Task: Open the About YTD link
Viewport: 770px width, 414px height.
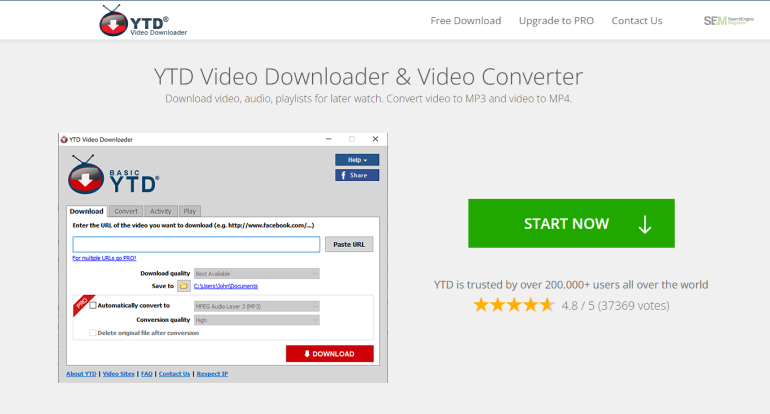Action: [x=81, y=374]
